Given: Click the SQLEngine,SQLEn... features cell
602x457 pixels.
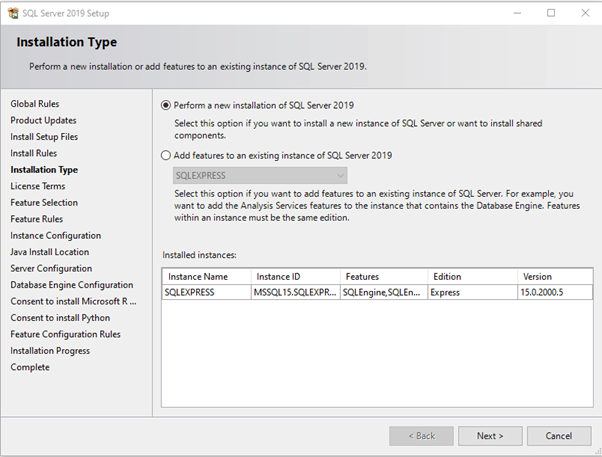Looking at the screenshot, I should (x=384, y=292).
